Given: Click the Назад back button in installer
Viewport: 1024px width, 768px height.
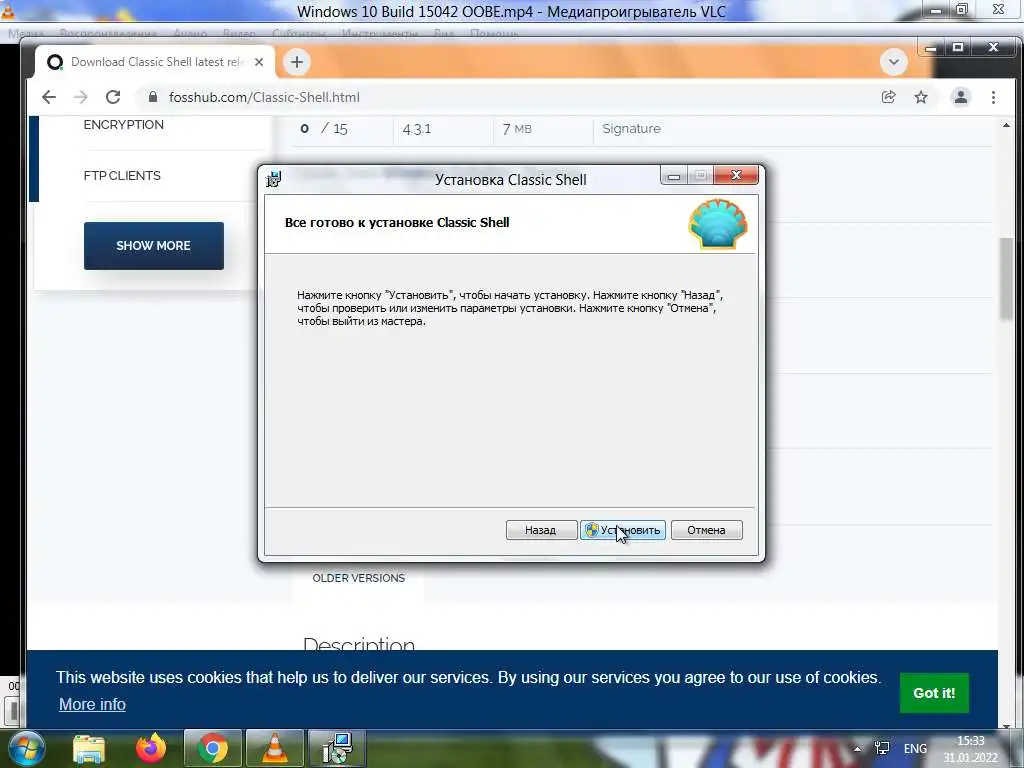Looking at the screenshot, I should click(541, 530).
